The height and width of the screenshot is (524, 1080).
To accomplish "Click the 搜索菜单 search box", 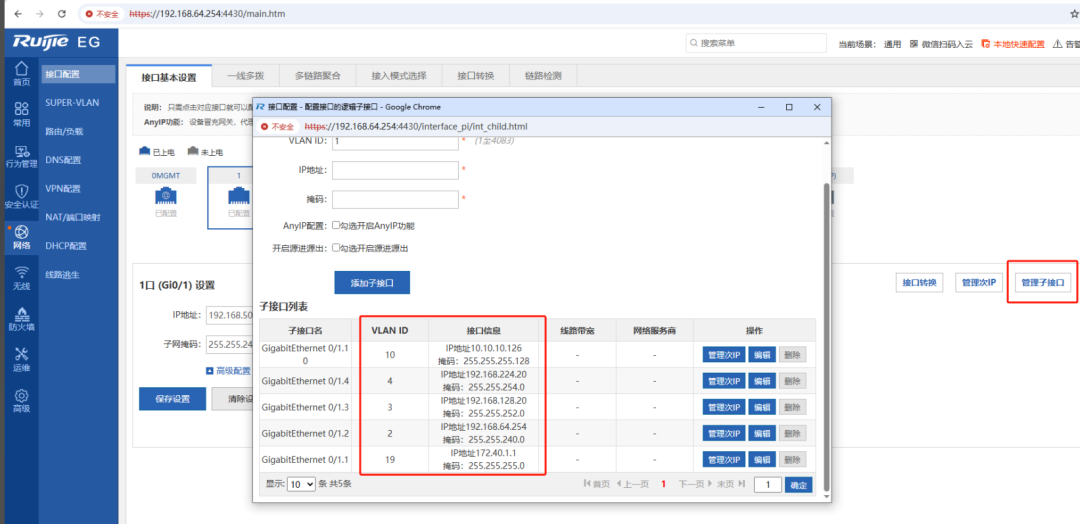I will (x=756, y=43).
